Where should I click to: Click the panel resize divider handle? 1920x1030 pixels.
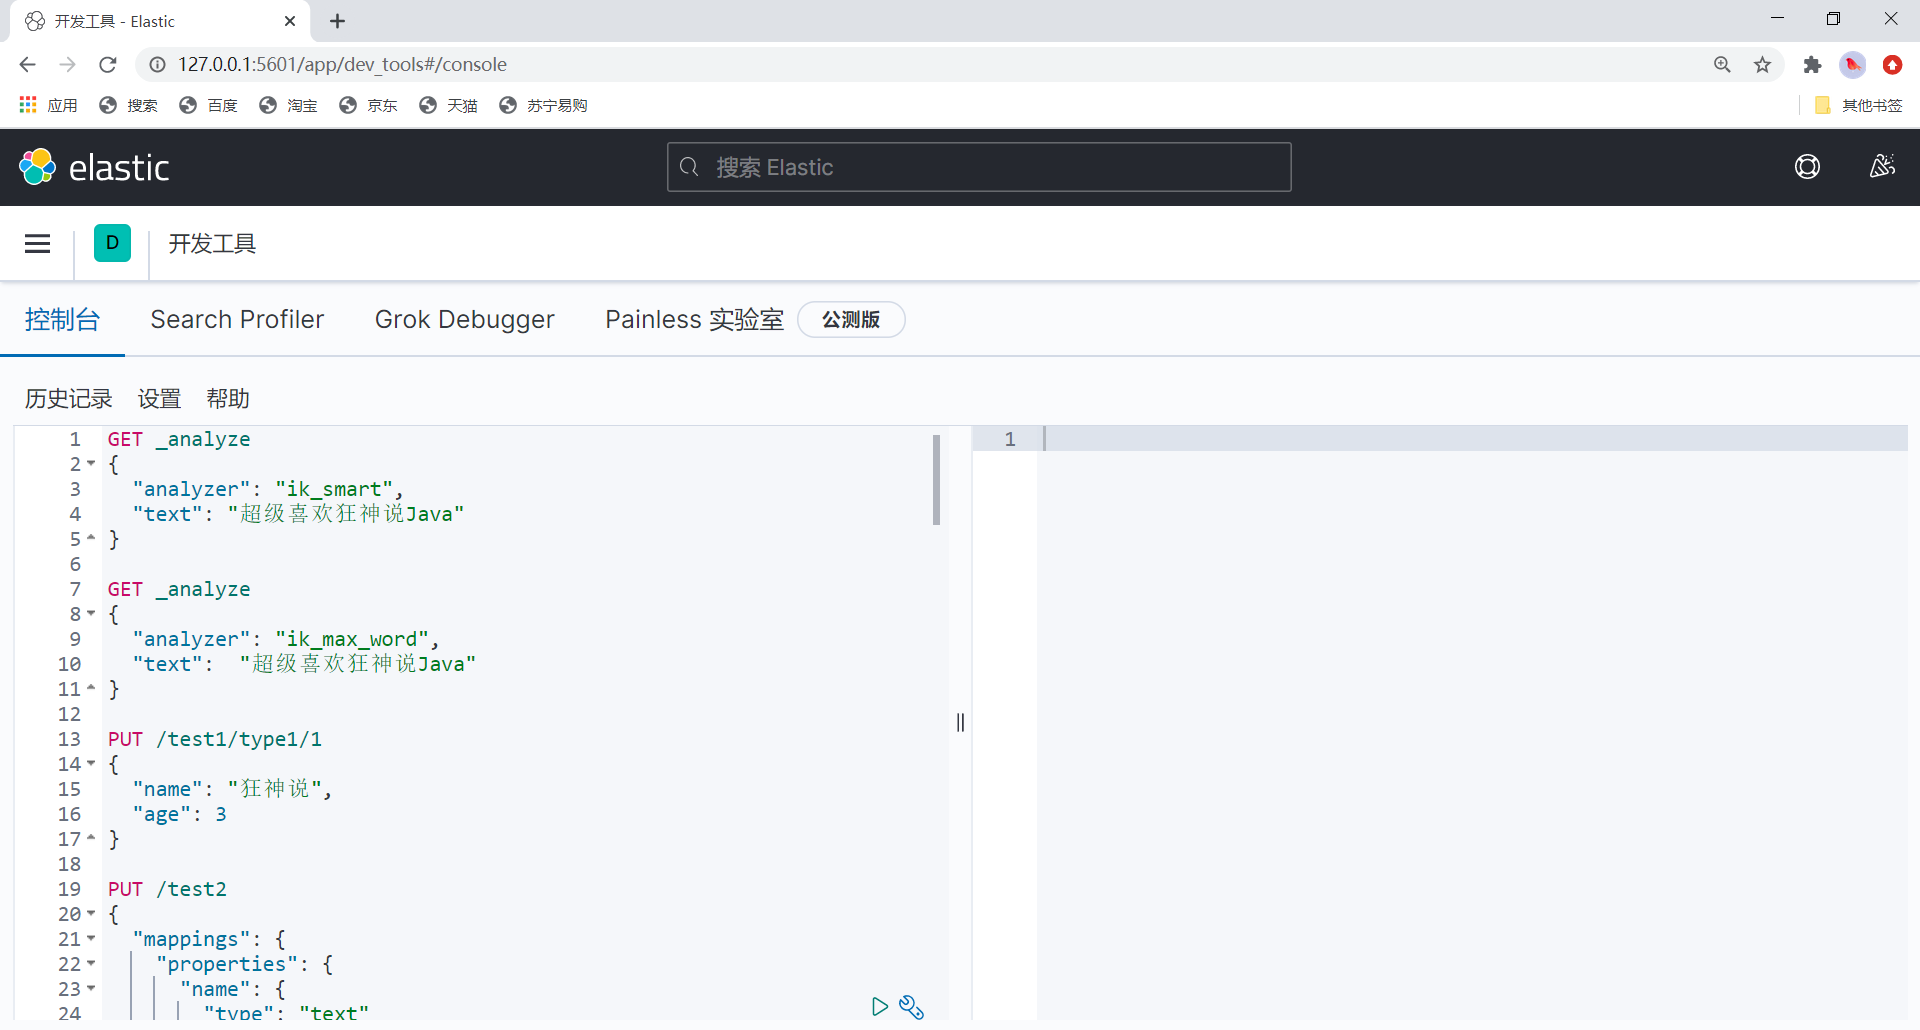960,722
